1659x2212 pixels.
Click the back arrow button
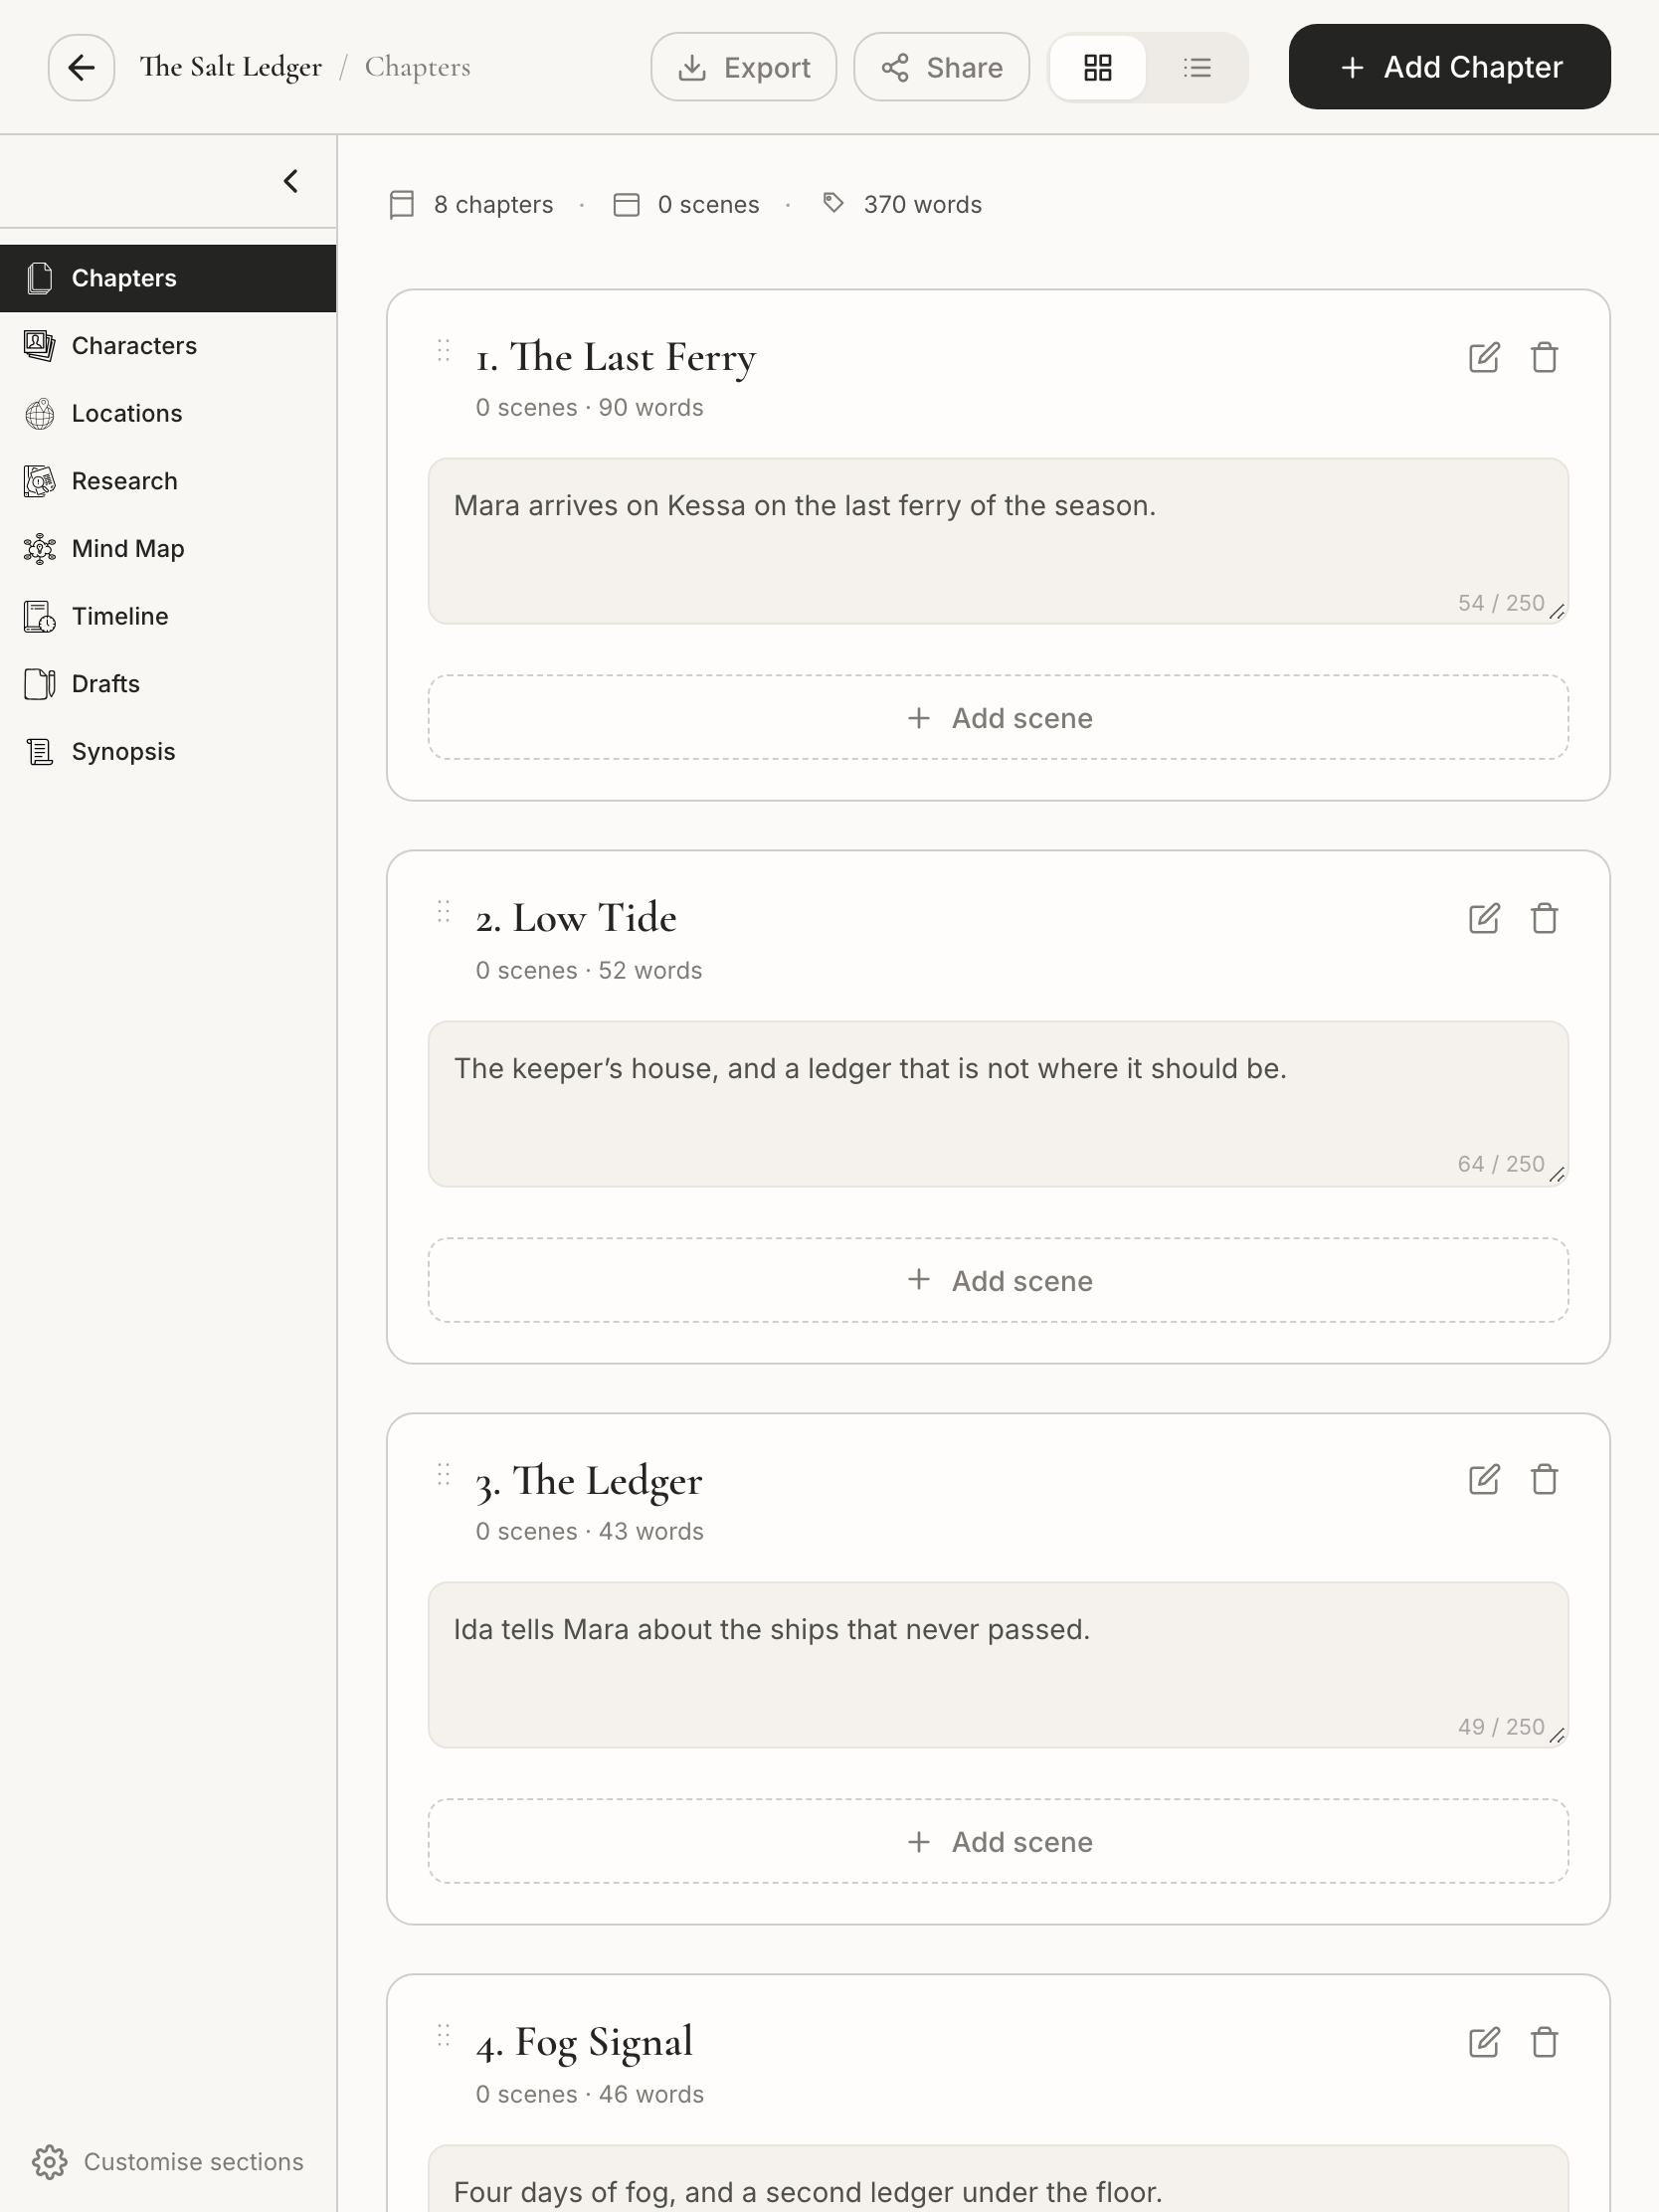click(x=81, y=67)
